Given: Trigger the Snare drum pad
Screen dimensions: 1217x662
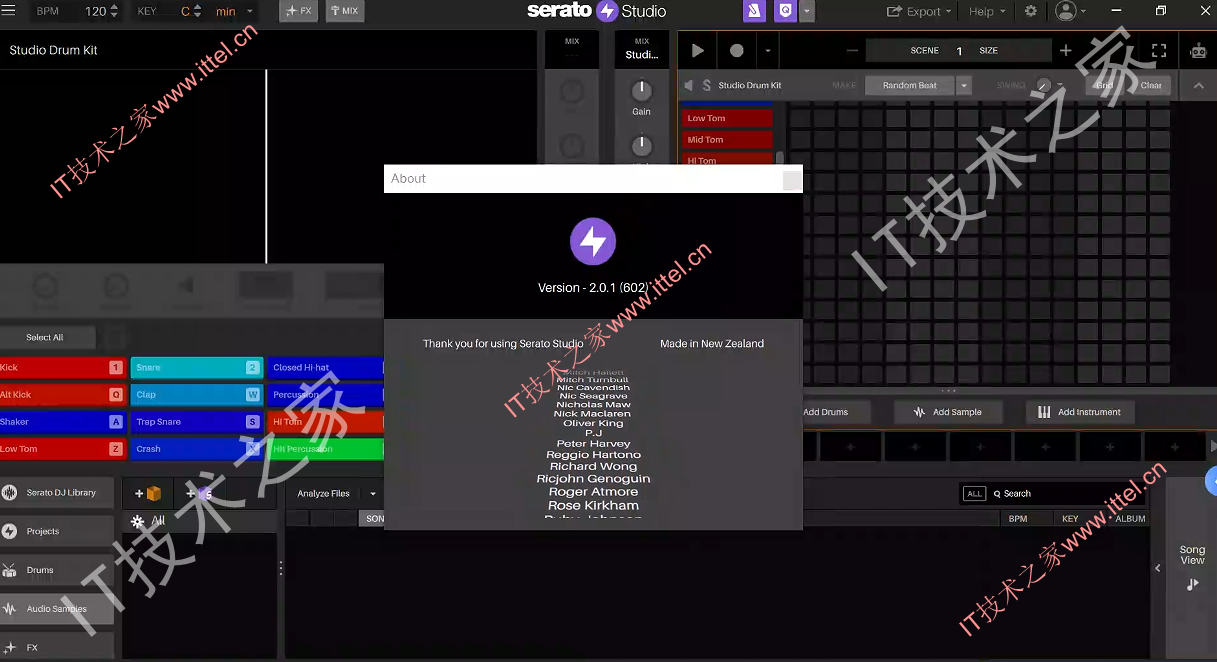Looking at the screenshot, I should point(197,367).
